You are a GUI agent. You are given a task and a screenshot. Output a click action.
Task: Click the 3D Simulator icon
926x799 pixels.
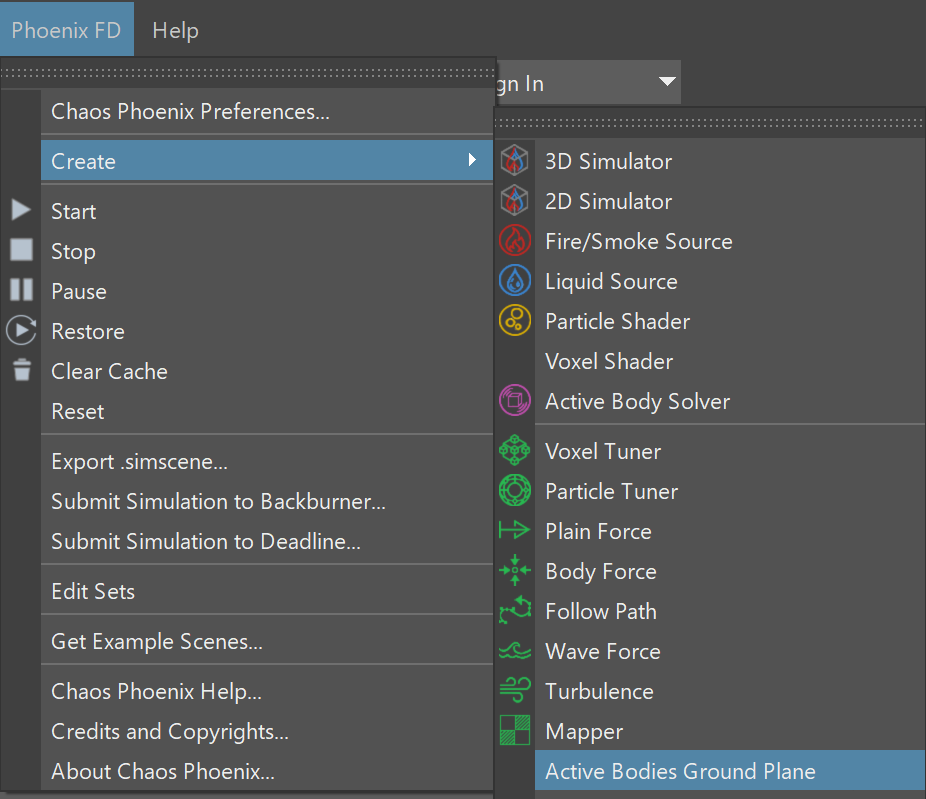pyautogui.click(x=514, y=161)
